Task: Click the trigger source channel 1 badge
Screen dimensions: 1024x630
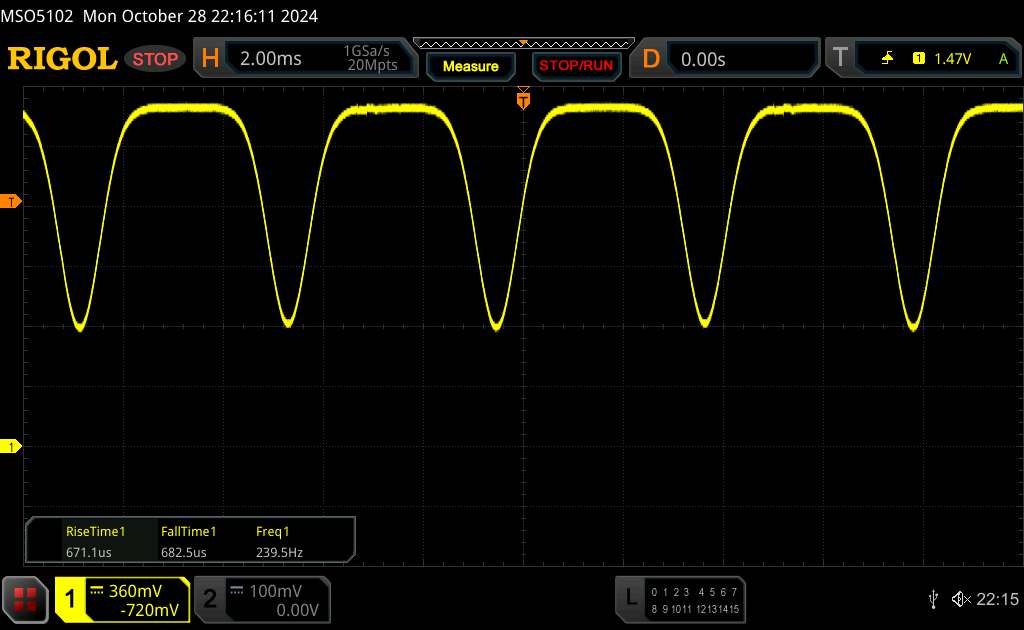Action: pyautogui.click(x=919, y=59)
